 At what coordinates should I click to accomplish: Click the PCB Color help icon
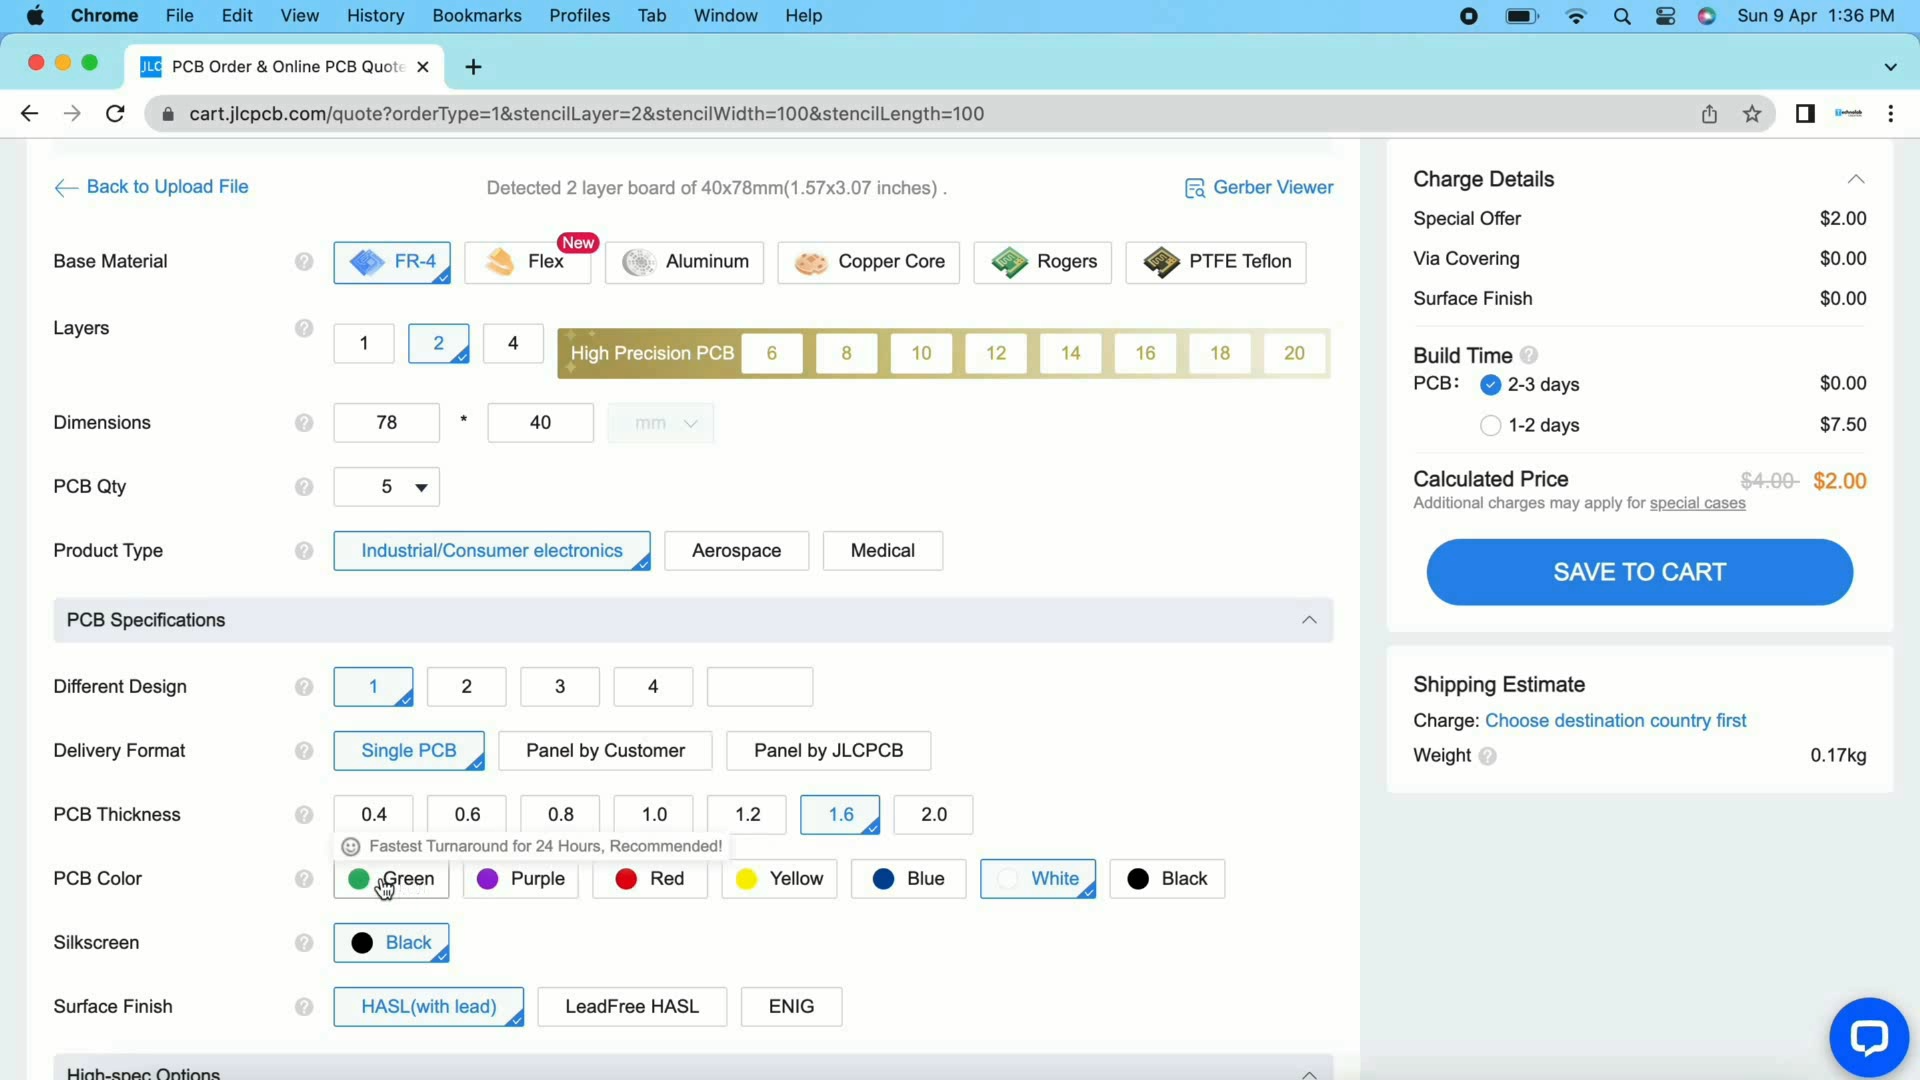(304, 879)
